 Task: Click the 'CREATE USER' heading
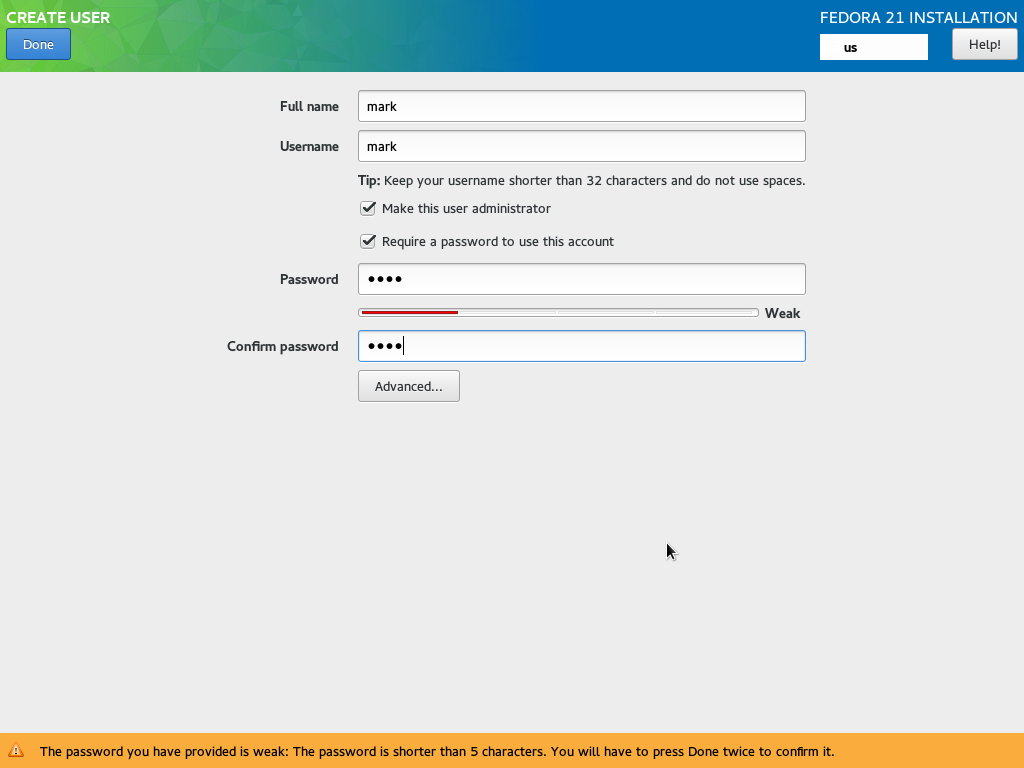[58, 17]
